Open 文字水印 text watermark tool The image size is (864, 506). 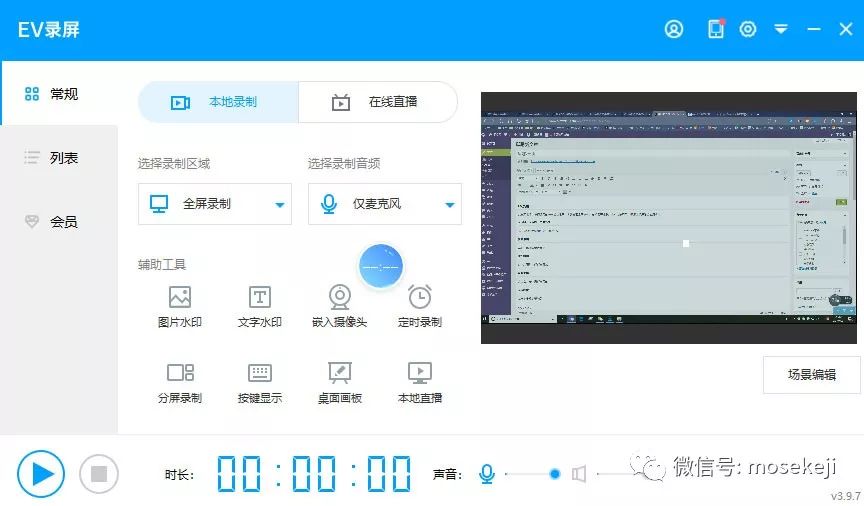[x=260, y=306]
